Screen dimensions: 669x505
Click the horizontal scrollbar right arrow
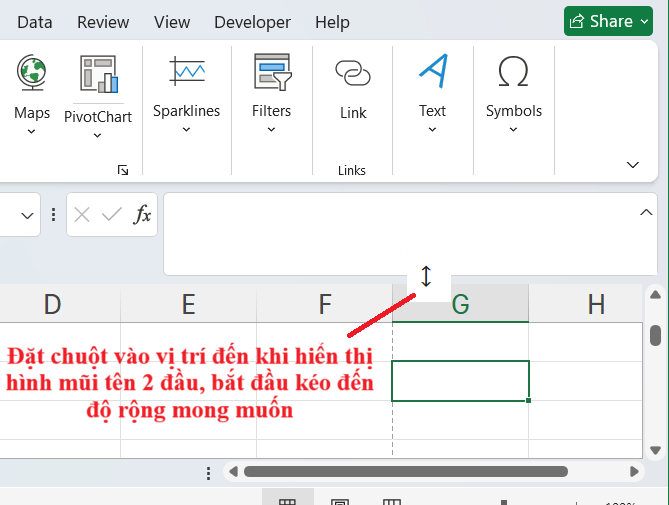634,471
